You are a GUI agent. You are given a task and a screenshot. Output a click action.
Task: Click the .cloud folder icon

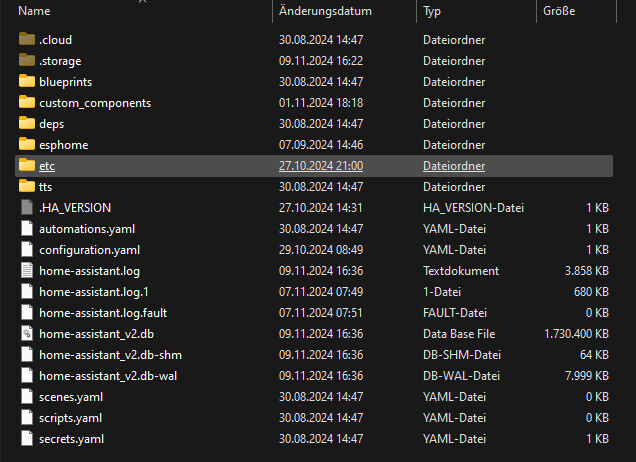[x=27, y=40]
